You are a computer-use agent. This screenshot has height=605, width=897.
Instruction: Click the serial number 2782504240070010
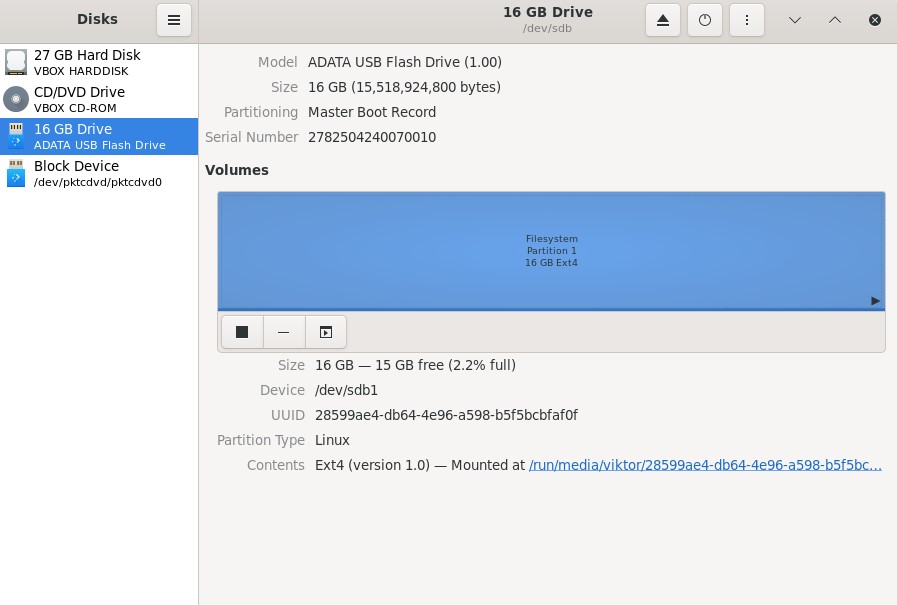click(x=371, y=137)
